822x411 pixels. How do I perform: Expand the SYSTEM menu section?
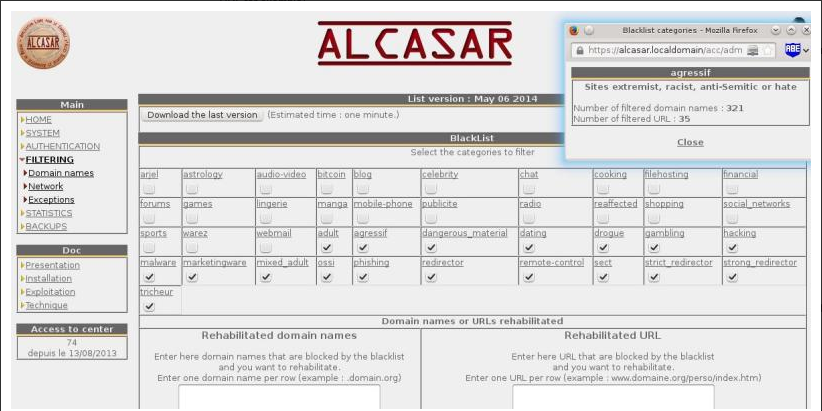42,133
